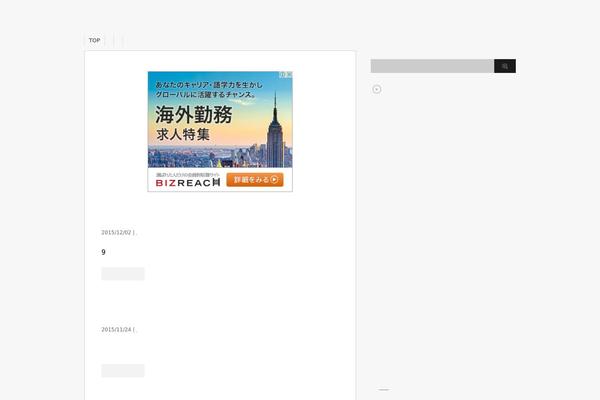The image size is (600, 400).
Task: Click the BIZREACH logo in the ad
Action: click(188, 183)
